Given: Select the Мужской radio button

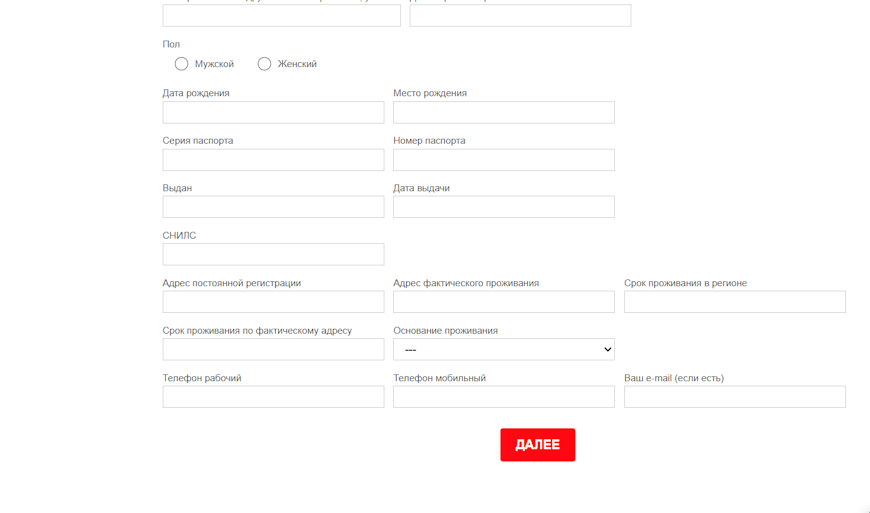Looking at the screenshot, I should [181, 64].
